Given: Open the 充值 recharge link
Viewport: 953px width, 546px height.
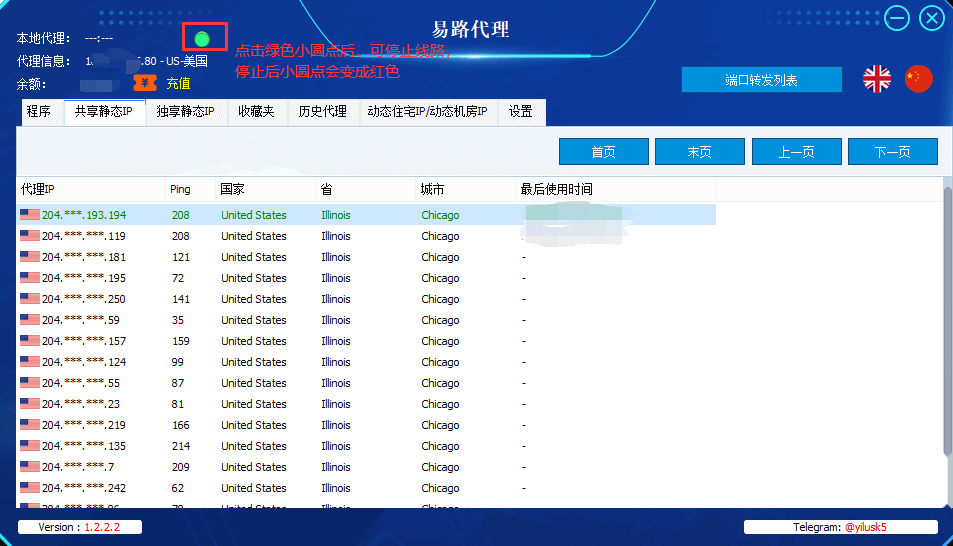Looking at the screenshot, I should [x=178, y=83].
